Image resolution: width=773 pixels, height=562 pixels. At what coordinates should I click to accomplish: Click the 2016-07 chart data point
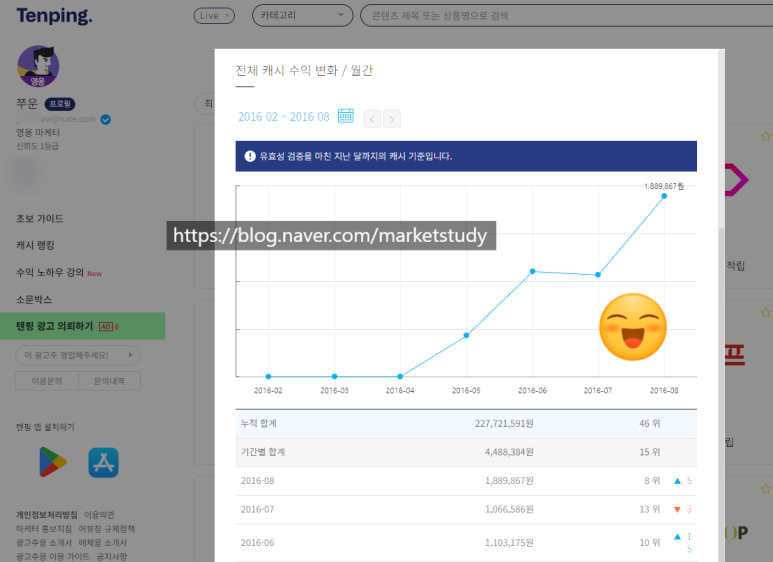coord(598,275)
